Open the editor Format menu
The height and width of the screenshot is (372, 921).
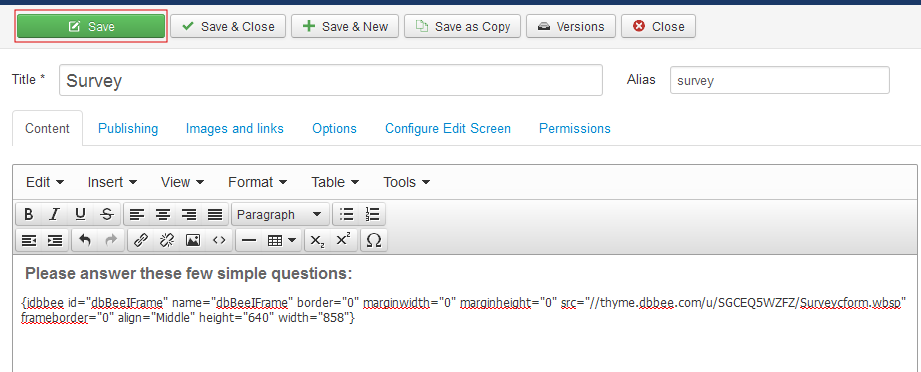click(x=258, y=182)
